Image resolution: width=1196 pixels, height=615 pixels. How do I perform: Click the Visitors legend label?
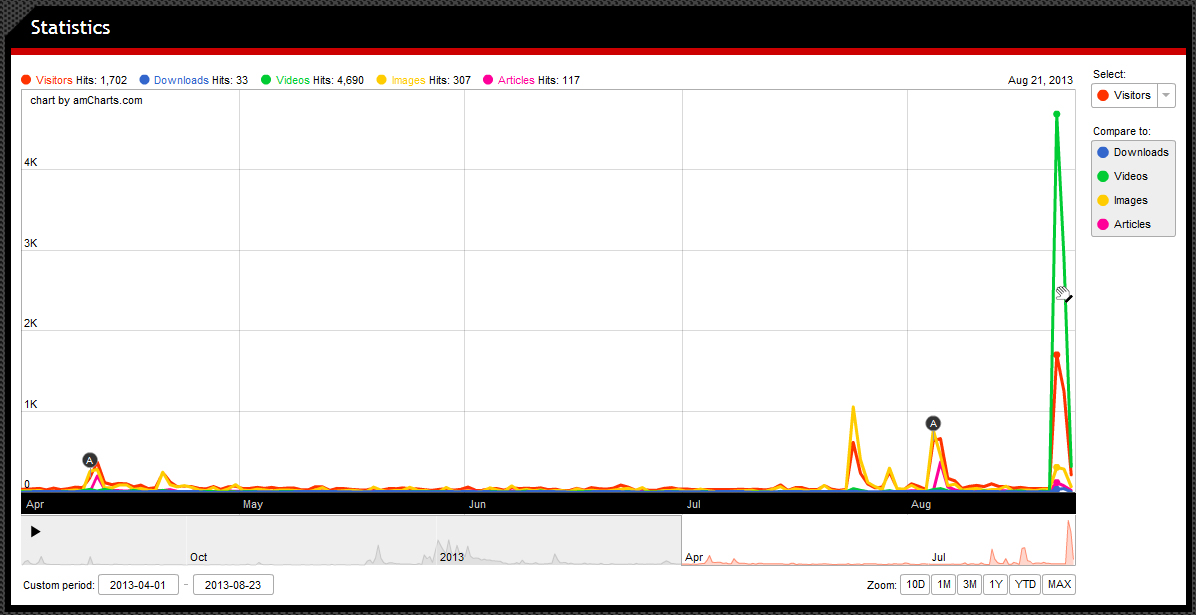click(54, 80)
